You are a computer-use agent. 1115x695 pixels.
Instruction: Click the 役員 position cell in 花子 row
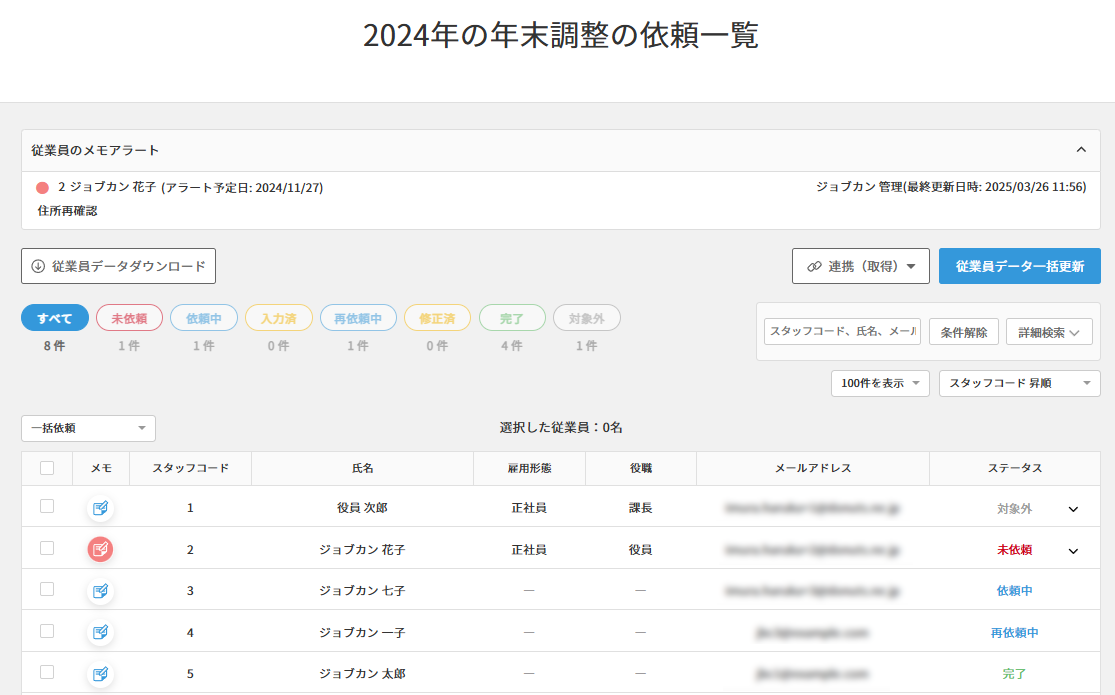pyautogui.click(x=641, y=549)
